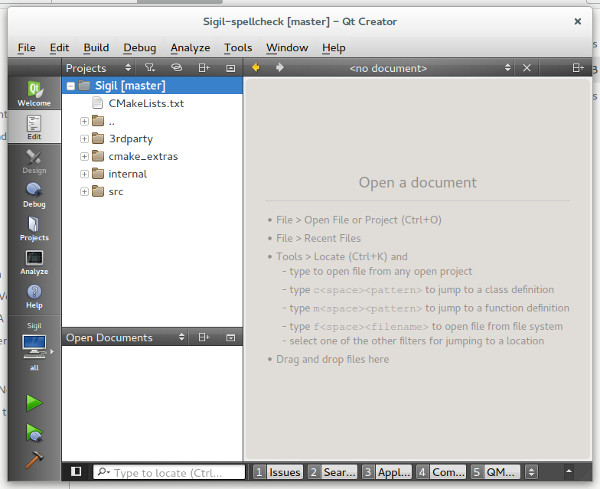The height and width of the screenshot is (489, 600).
Task: Expand the src folder
Action: point(84,192)
